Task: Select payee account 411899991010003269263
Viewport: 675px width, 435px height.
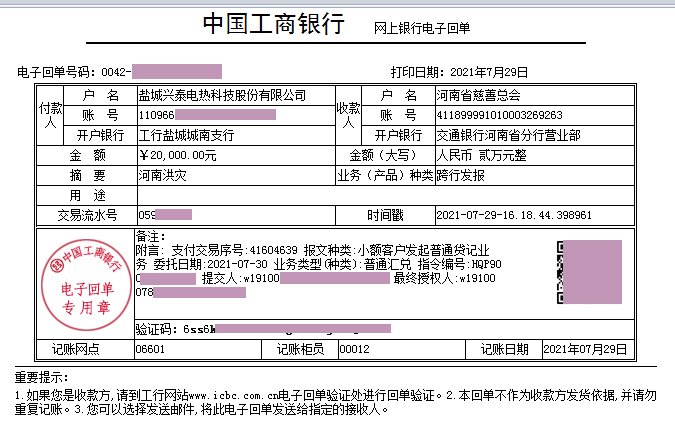Action: click(x=499, y=115)
